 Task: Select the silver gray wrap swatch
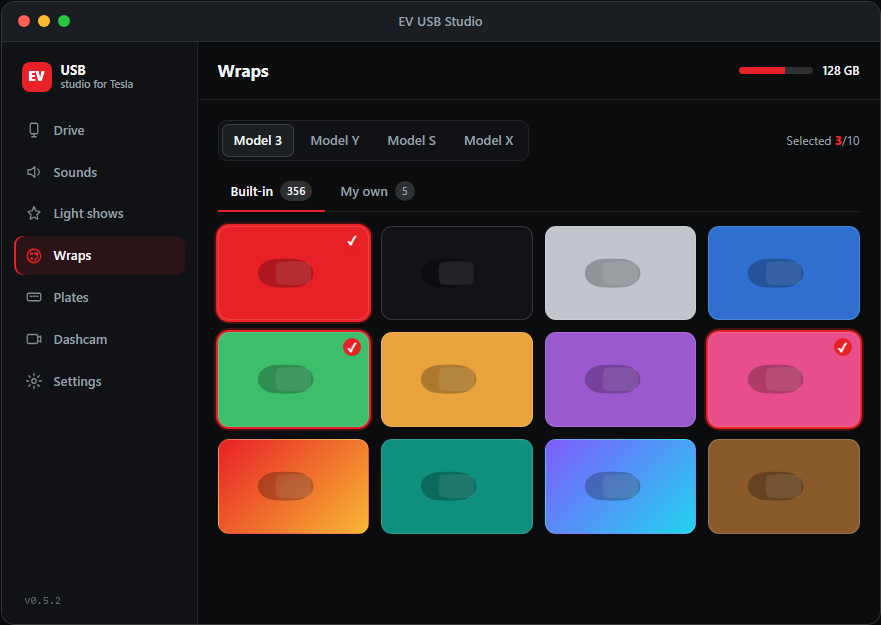click(x=620, y=273)
